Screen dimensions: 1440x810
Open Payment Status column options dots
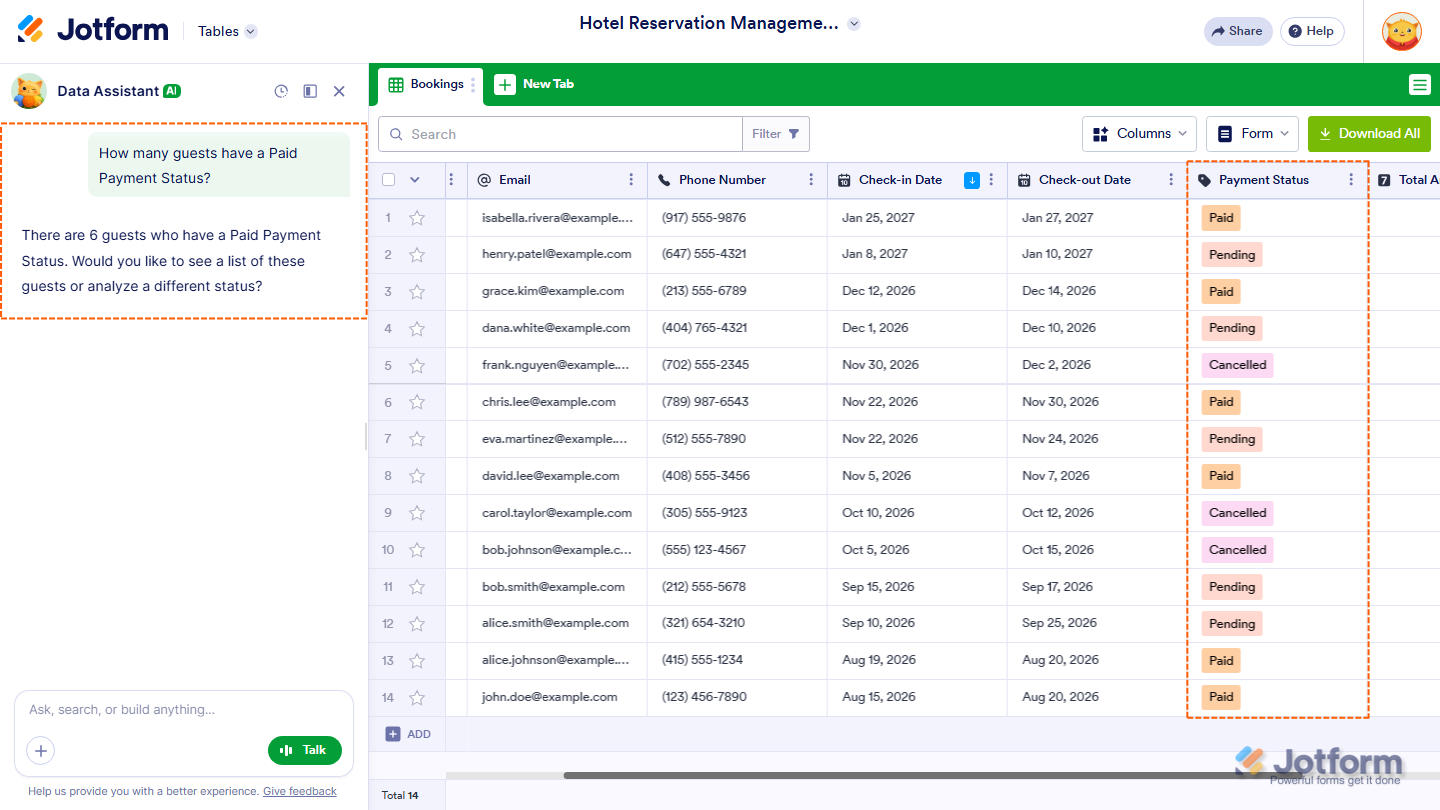[1351, 180]
